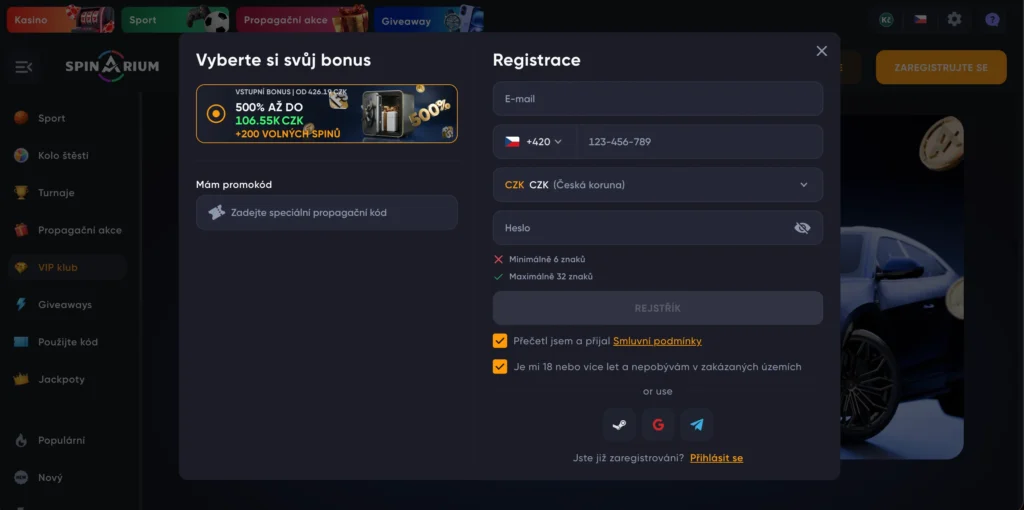This screenshot has height=510, width=1024.
Task: Select the 500% welcome bonus radio button
Action: (x=215, y=114)
